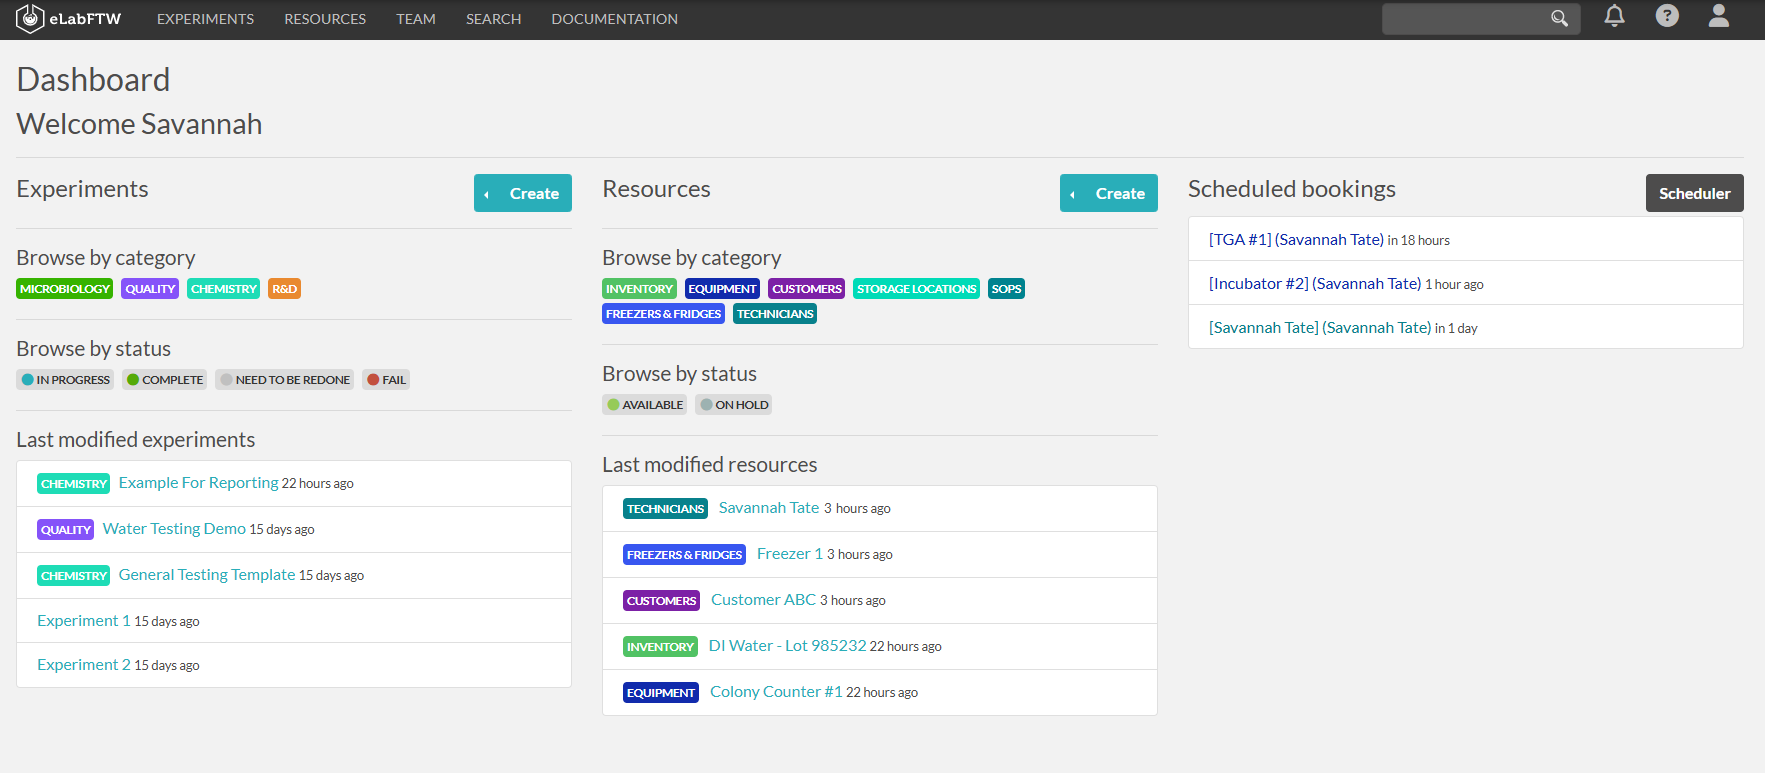Image resolution: width=1765 pixels, height=773 pixels.
Task: Click Equipment badge beside Colony Counter #1
Action: click(660, 693)
